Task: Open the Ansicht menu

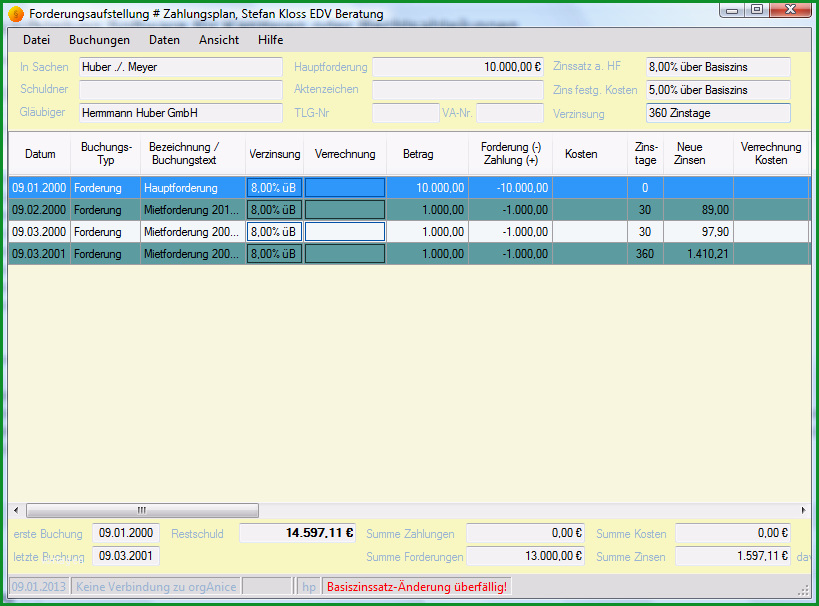Action: pyautogui.click(x=219, y=40)
